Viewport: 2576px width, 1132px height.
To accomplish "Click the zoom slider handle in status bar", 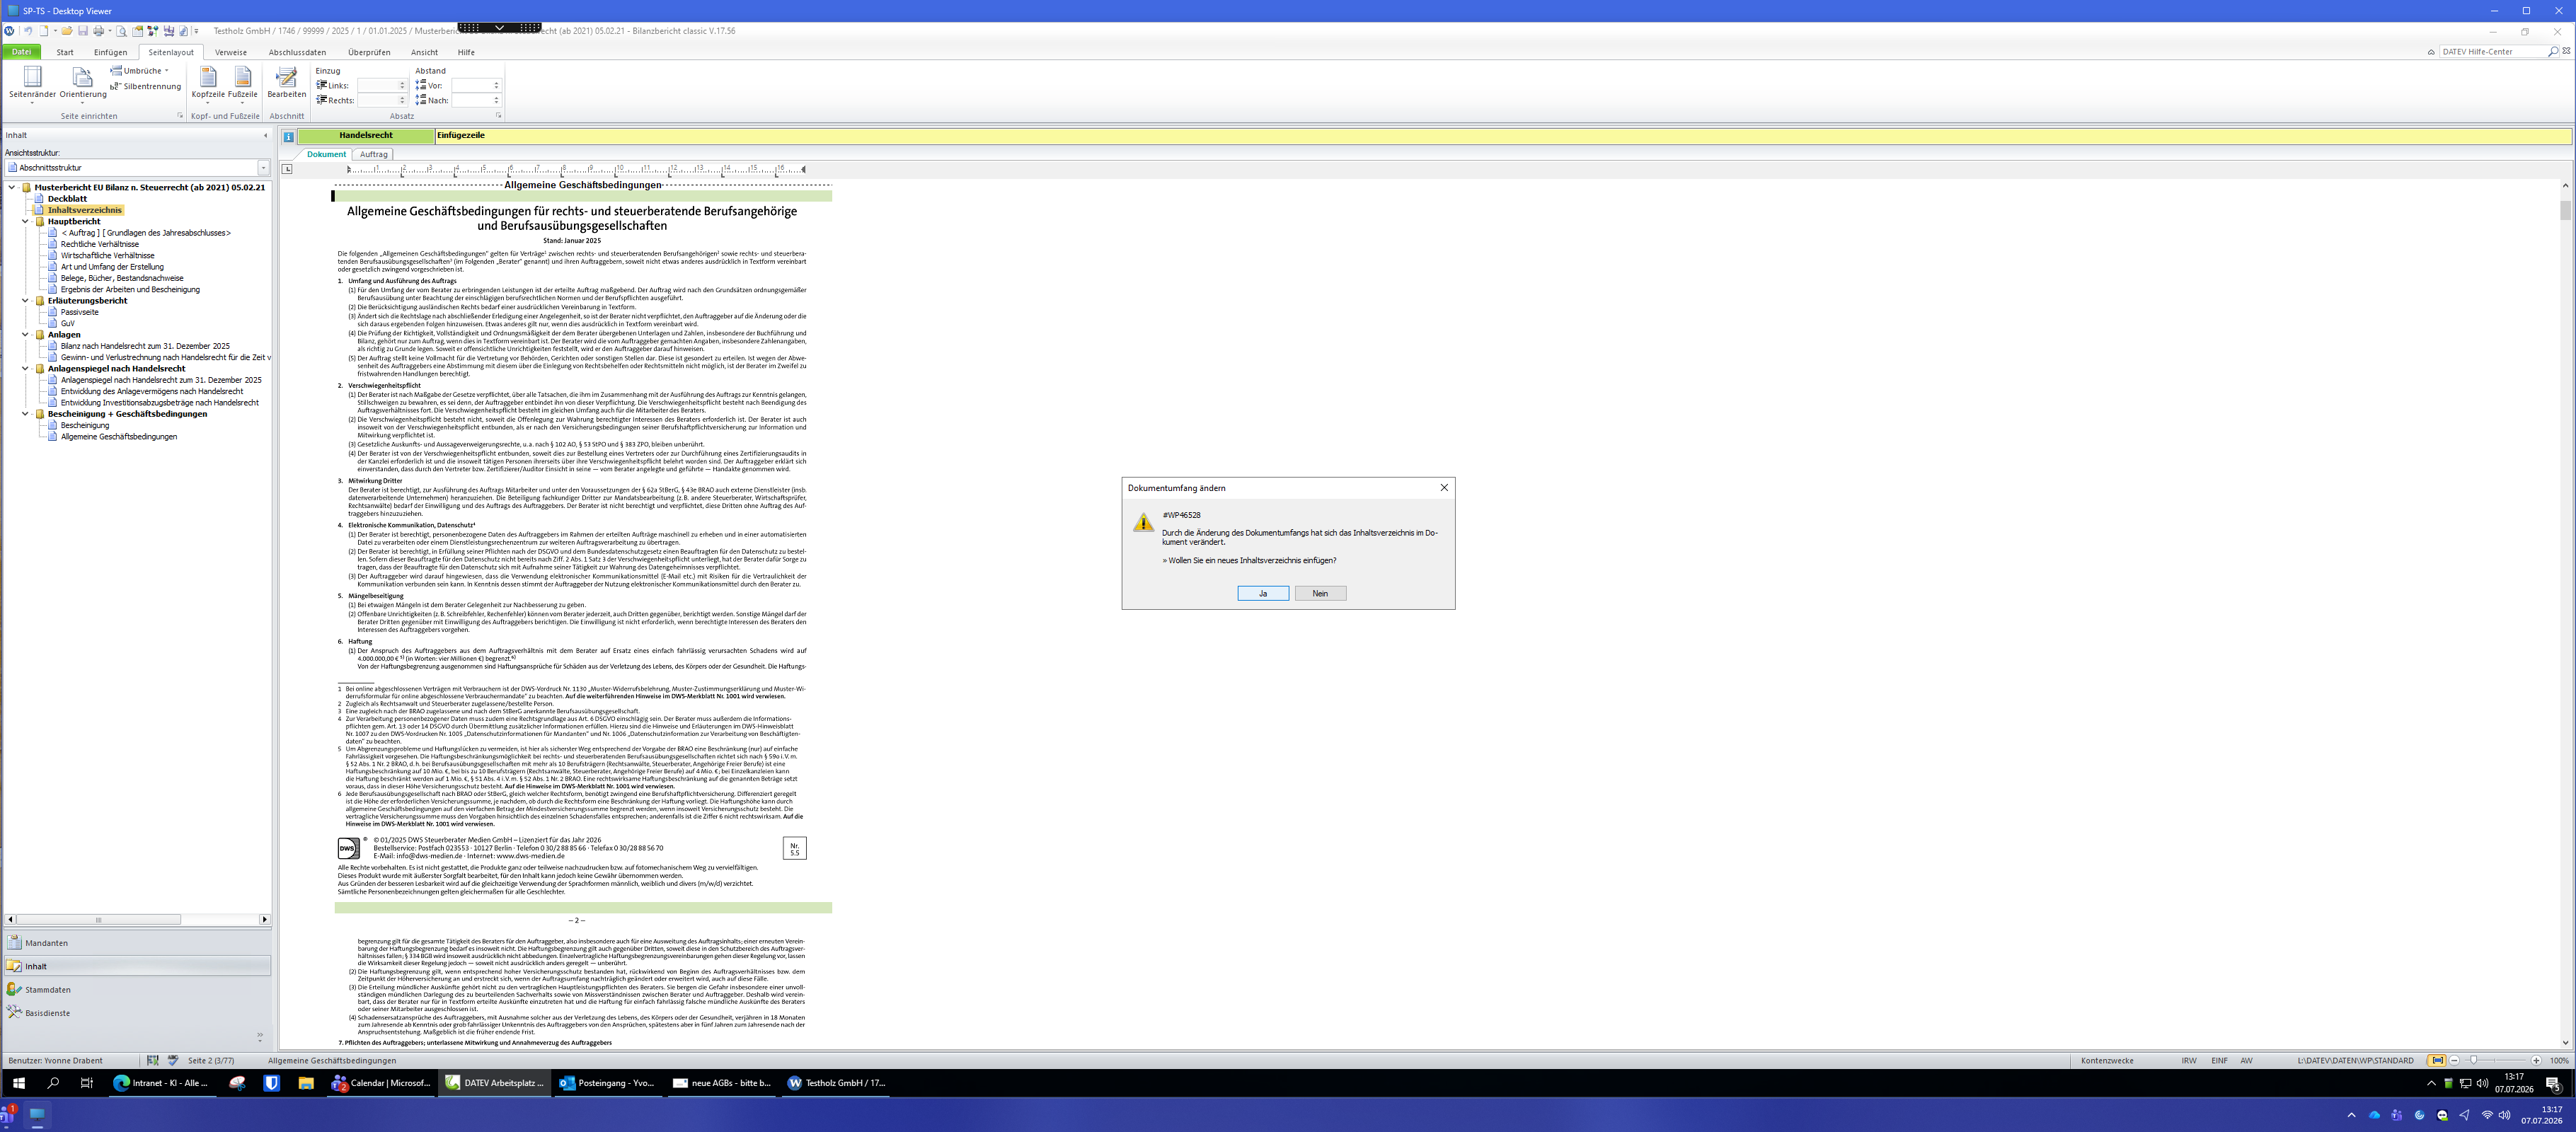I will point(2473,1060).
